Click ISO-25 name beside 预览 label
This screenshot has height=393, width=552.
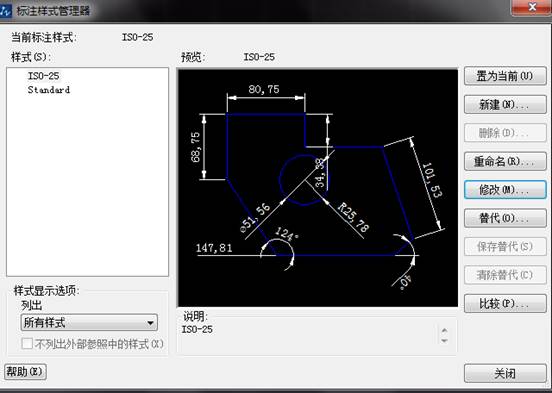[x=259, y=57]
